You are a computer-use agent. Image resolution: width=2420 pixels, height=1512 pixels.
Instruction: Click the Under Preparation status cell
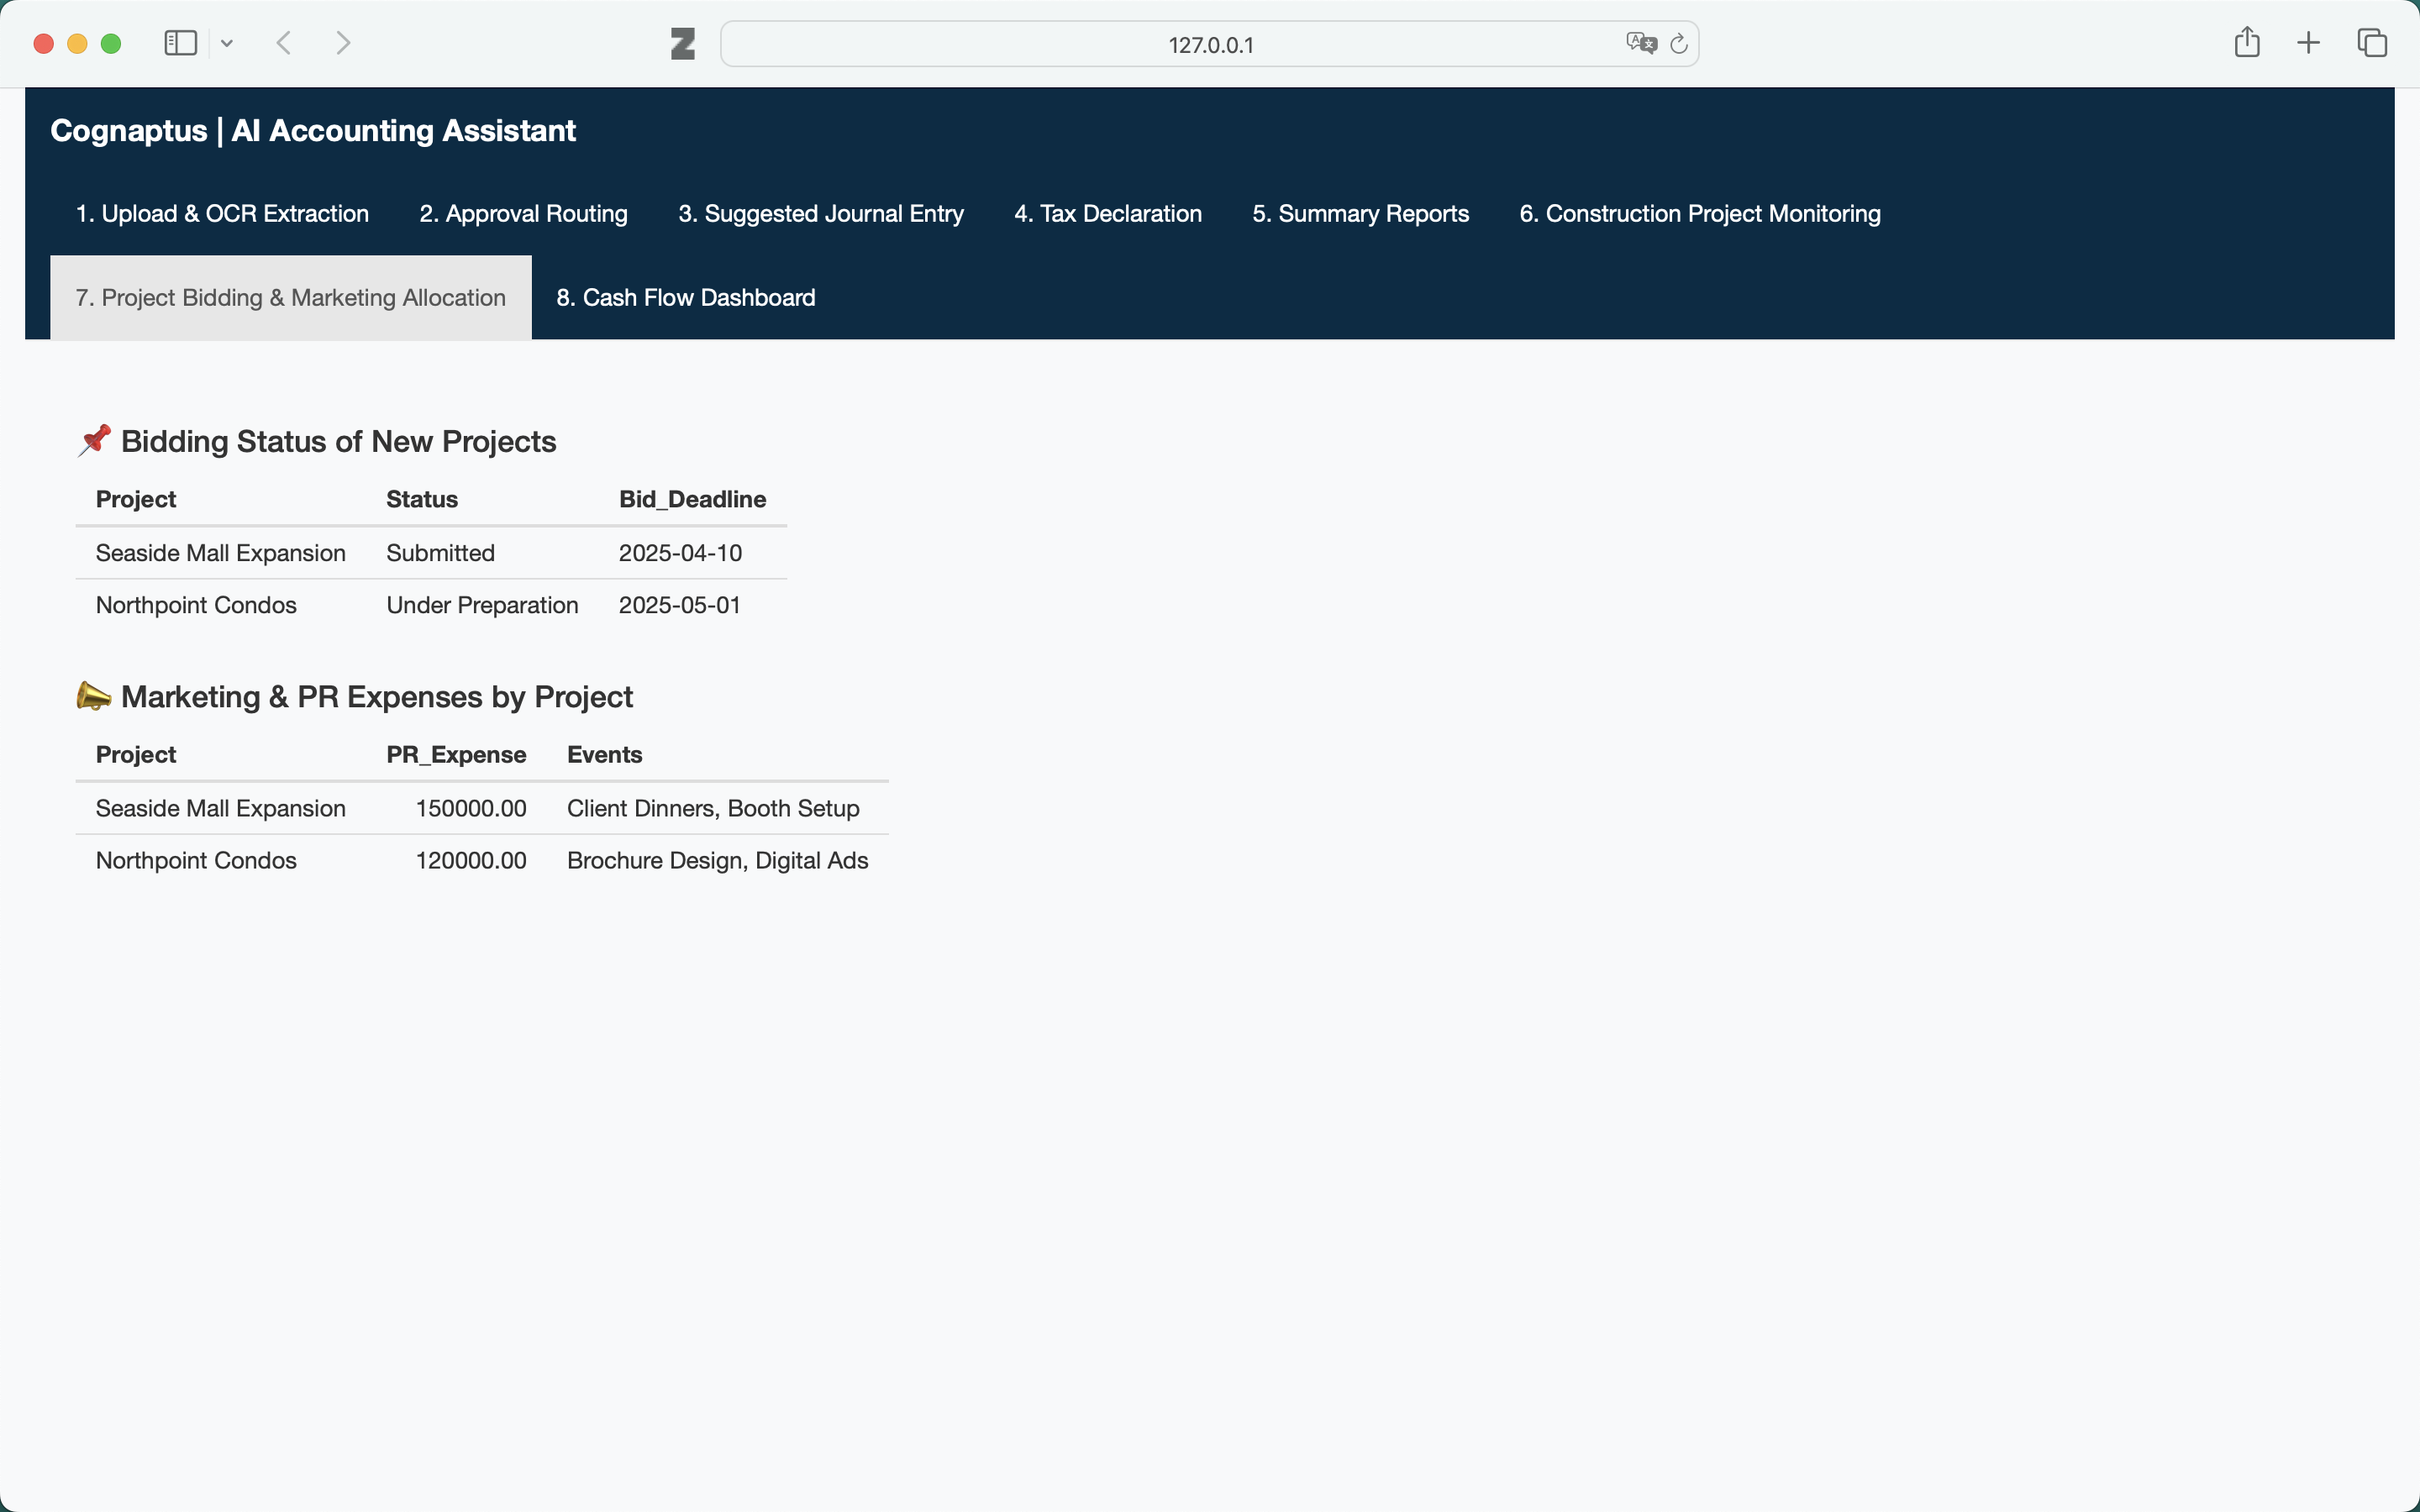point(482,605)
